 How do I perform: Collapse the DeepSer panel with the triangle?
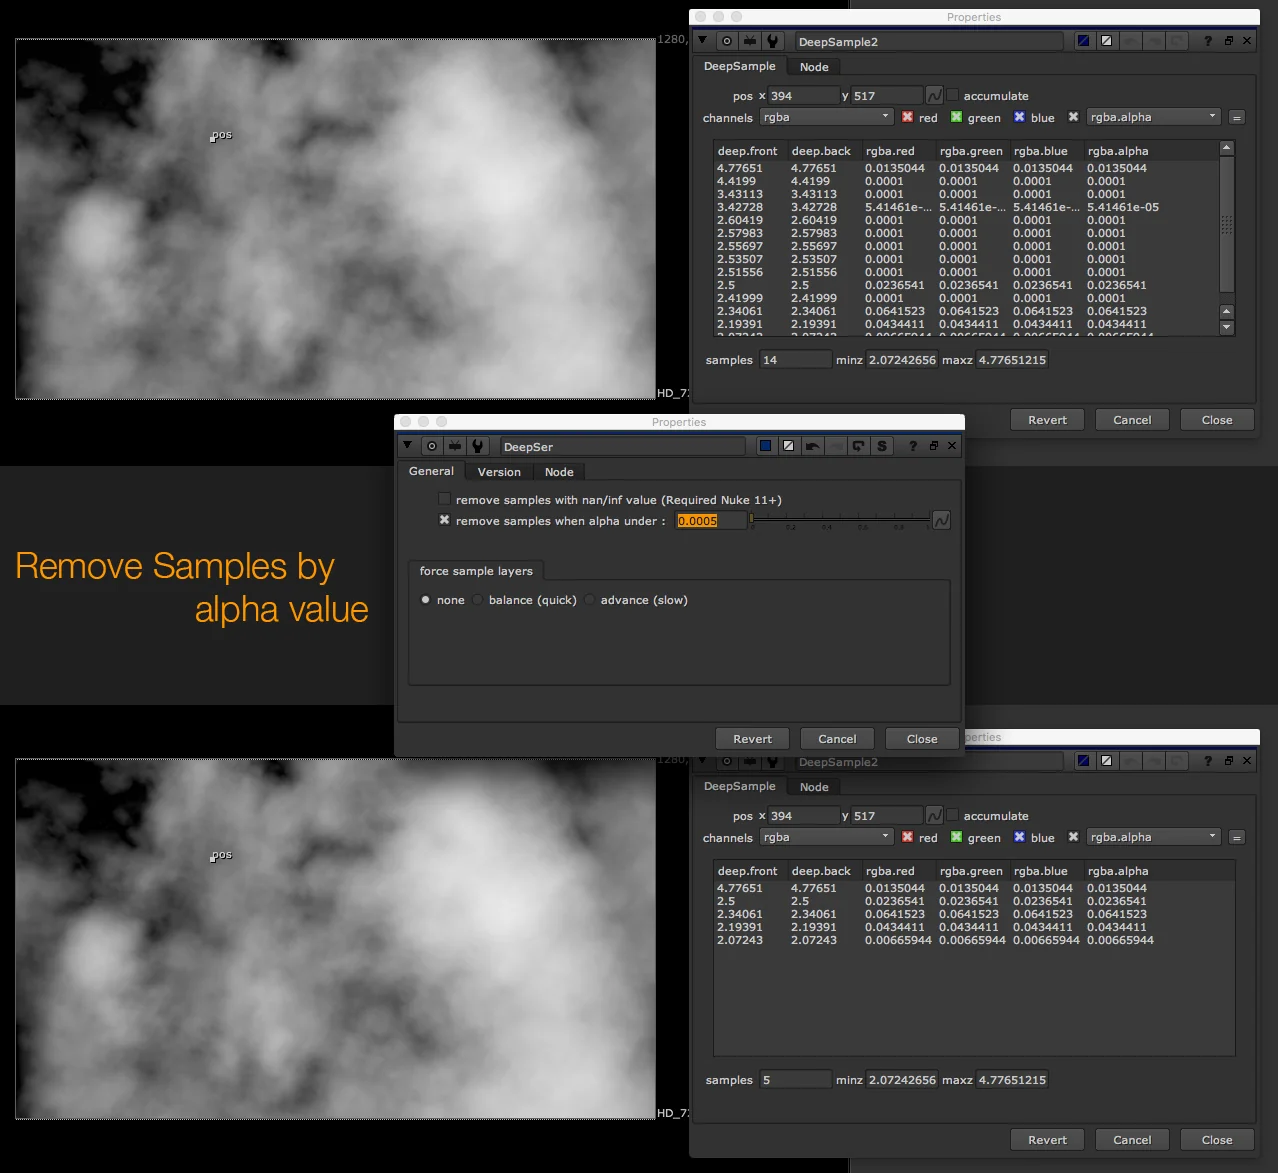click(407, 446)
